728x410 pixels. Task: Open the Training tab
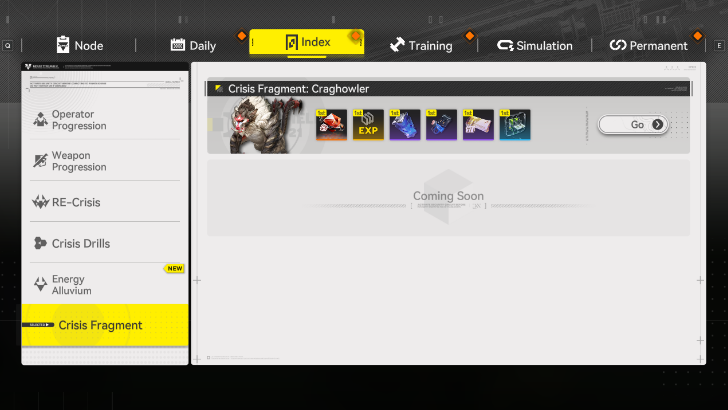[421, 46]
